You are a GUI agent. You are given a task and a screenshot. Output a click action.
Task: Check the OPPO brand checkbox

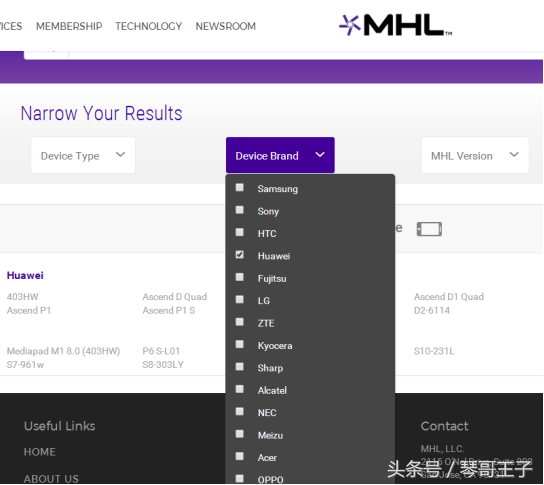click(239, 478)
